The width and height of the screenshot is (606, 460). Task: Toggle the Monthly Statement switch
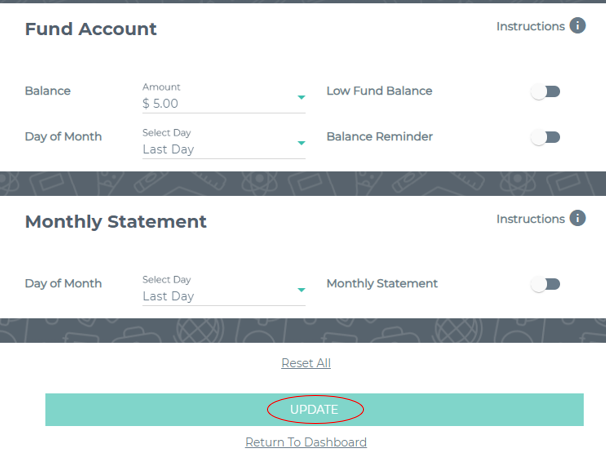tap(545, 285)
